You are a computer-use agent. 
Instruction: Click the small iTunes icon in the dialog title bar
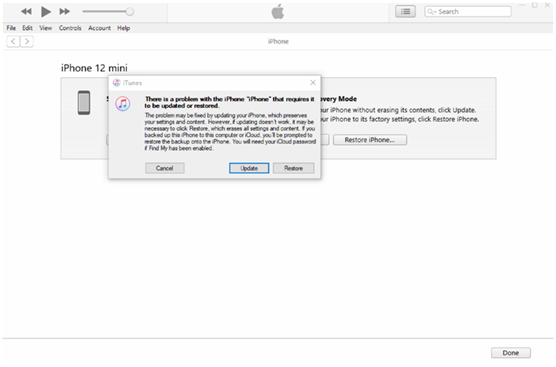click(x=116, y=83)
